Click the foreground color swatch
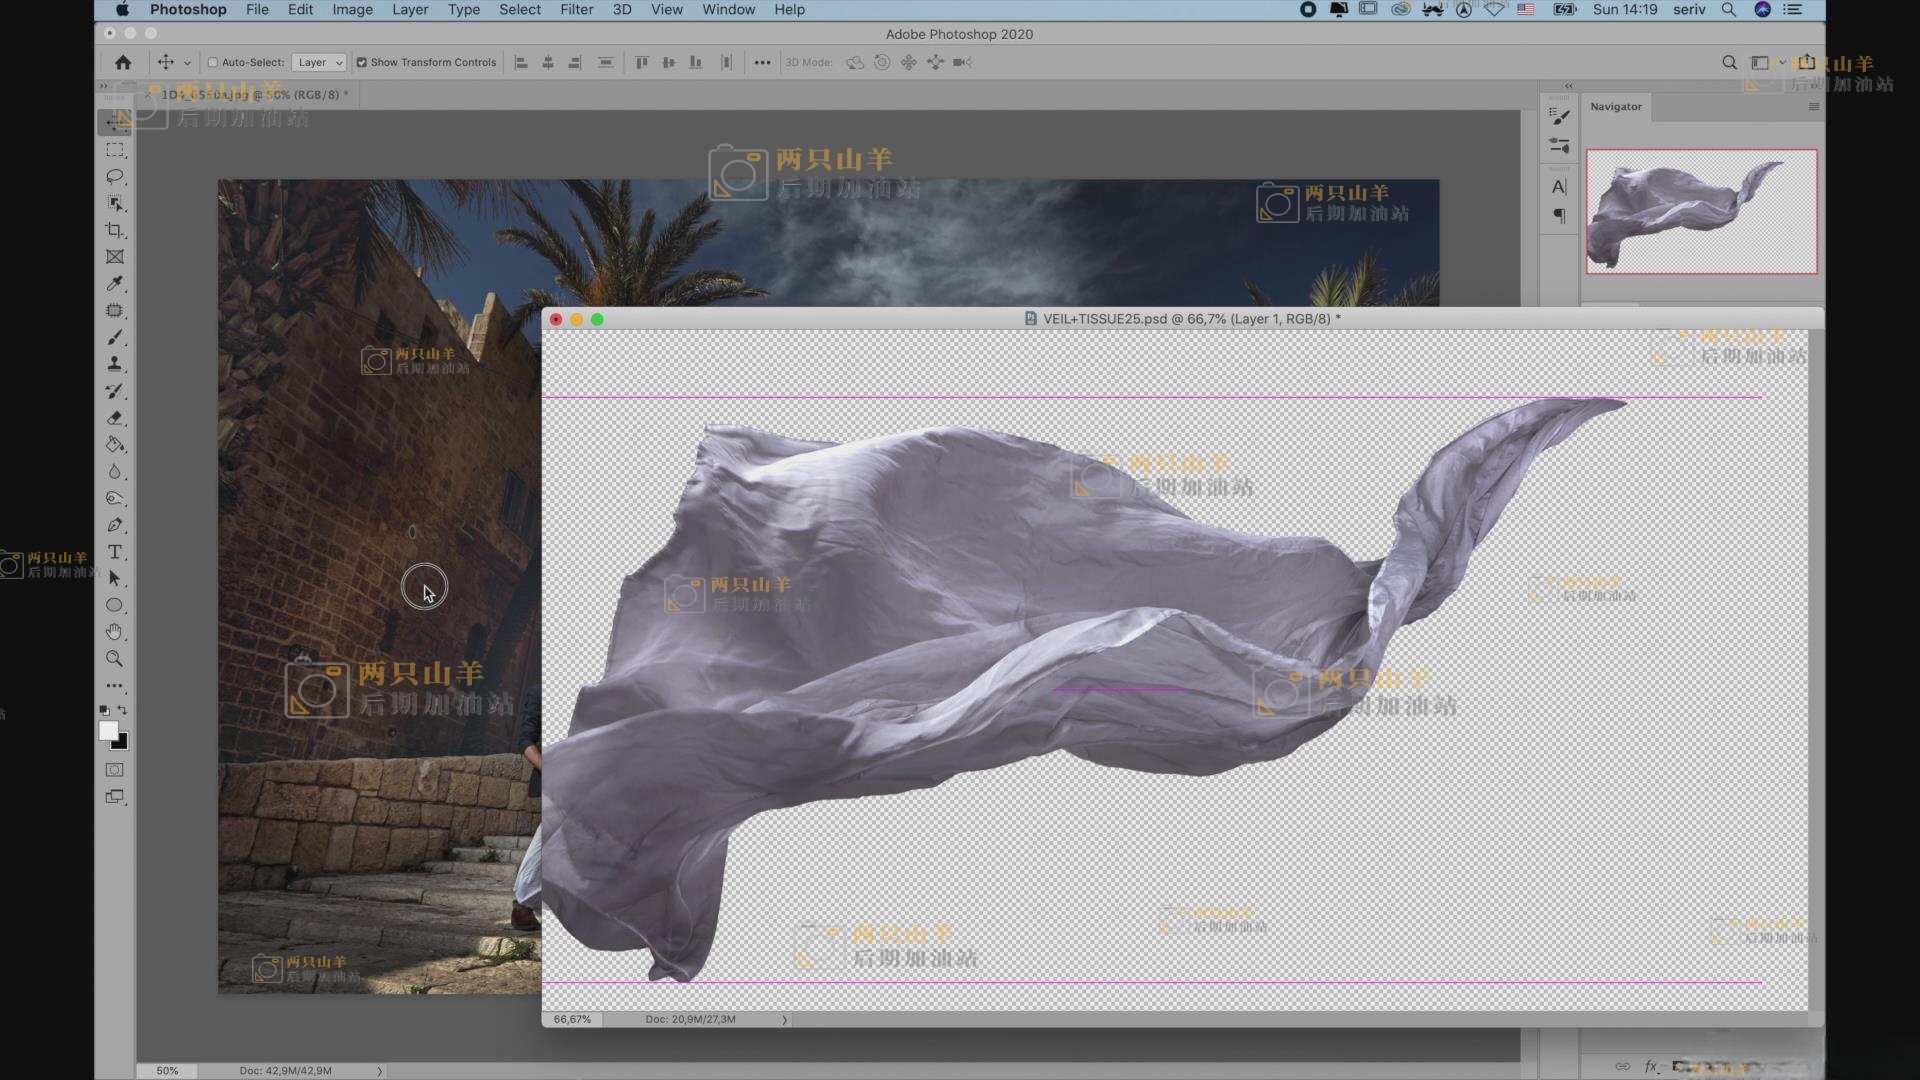The image size is (1920, 1080). (108, 731)
